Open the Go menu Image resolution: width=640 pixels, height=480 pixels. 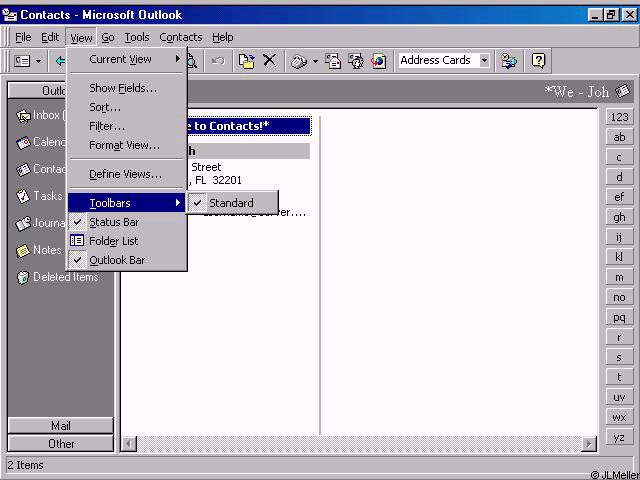[108, 37]
